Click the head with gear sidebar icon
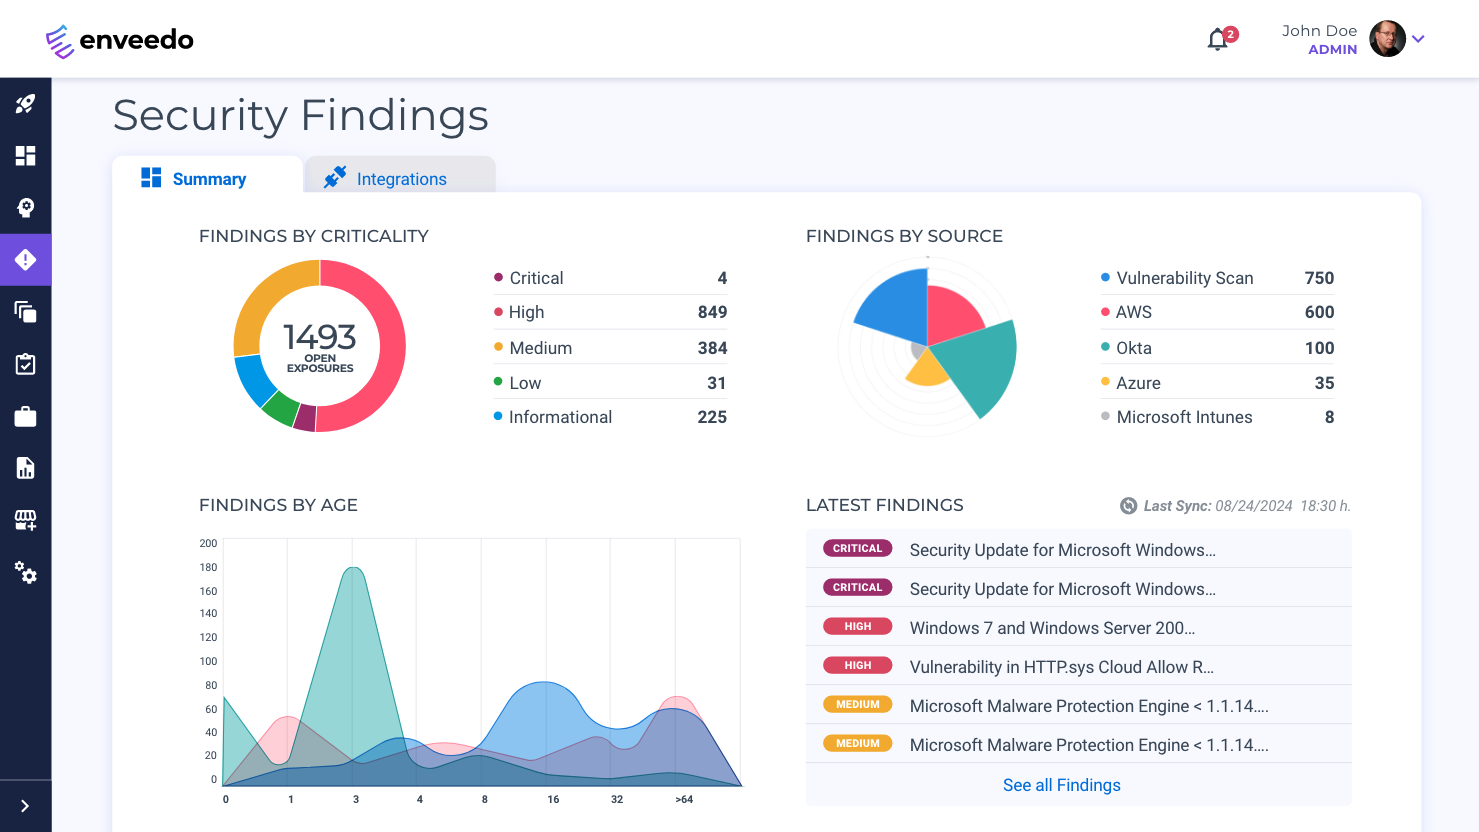 coord(25,208)
